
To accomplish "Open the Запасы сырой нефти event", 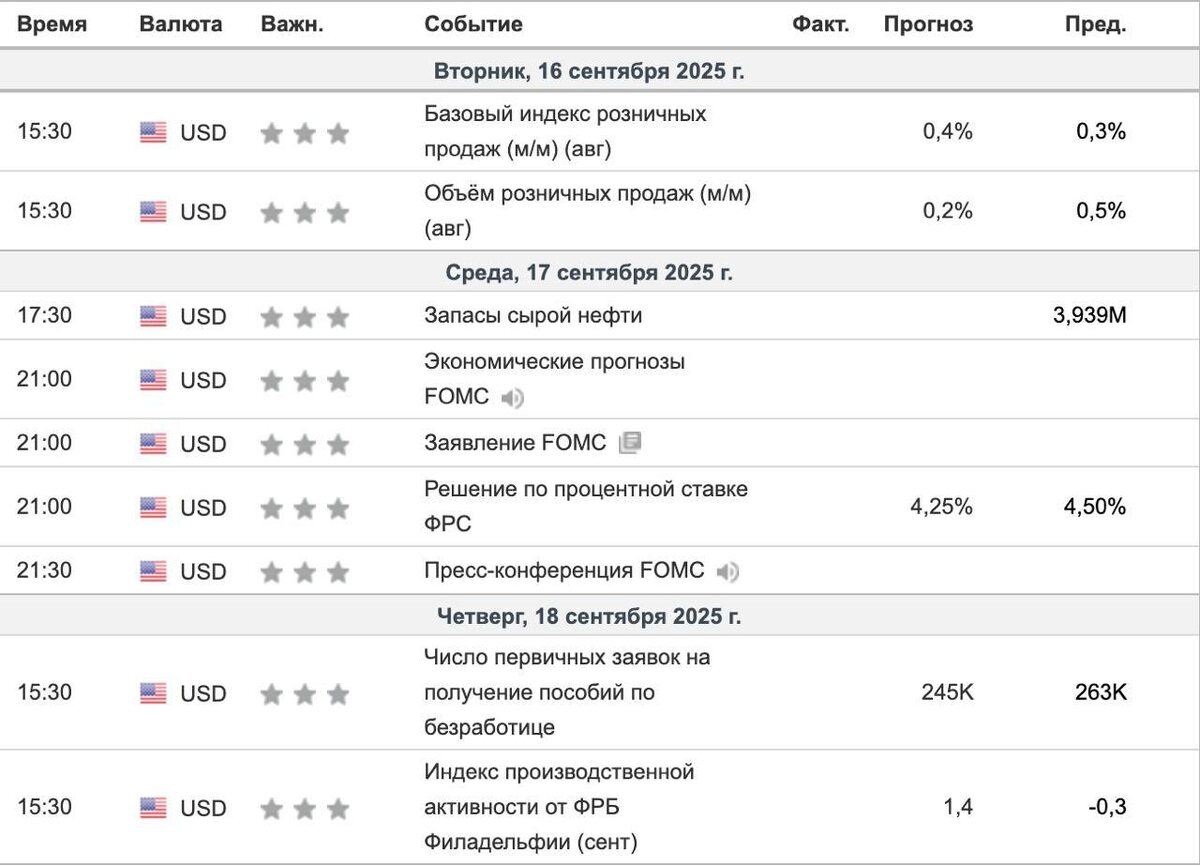I will tap(533, 316).
